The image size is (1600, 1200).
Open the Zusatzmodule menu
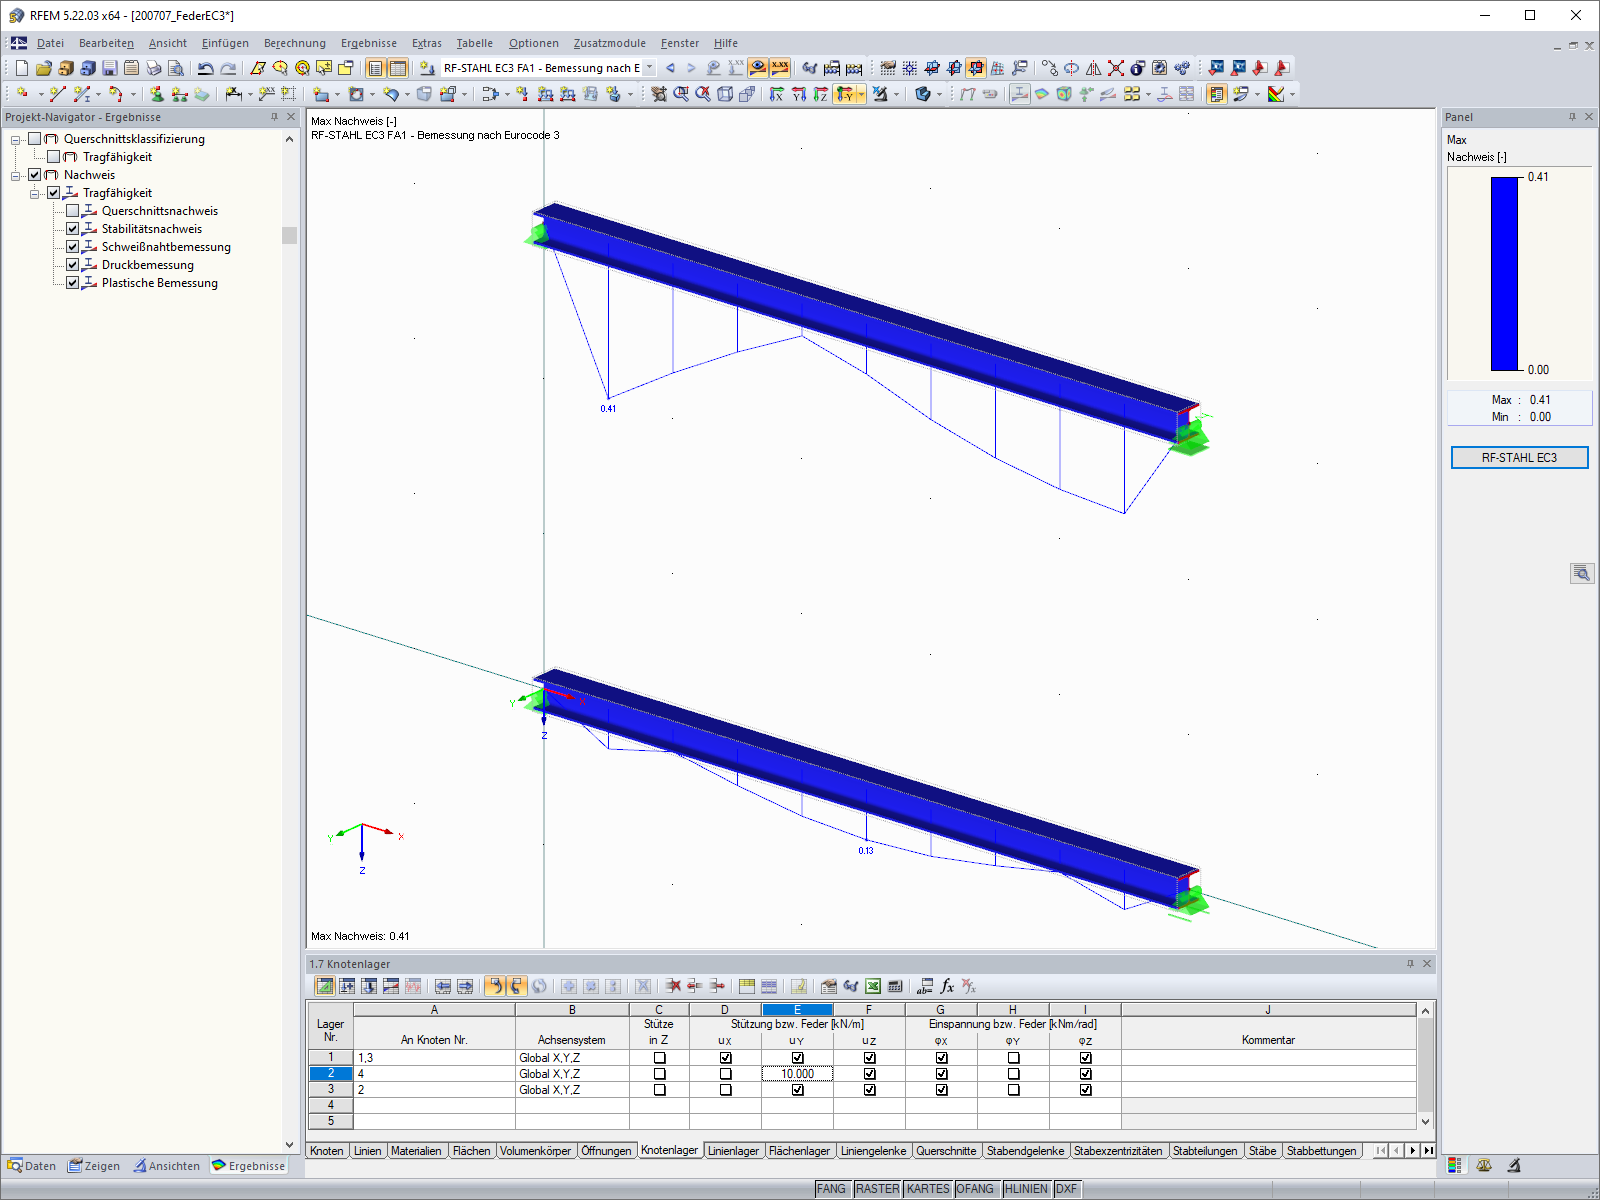tap(610, 43)
